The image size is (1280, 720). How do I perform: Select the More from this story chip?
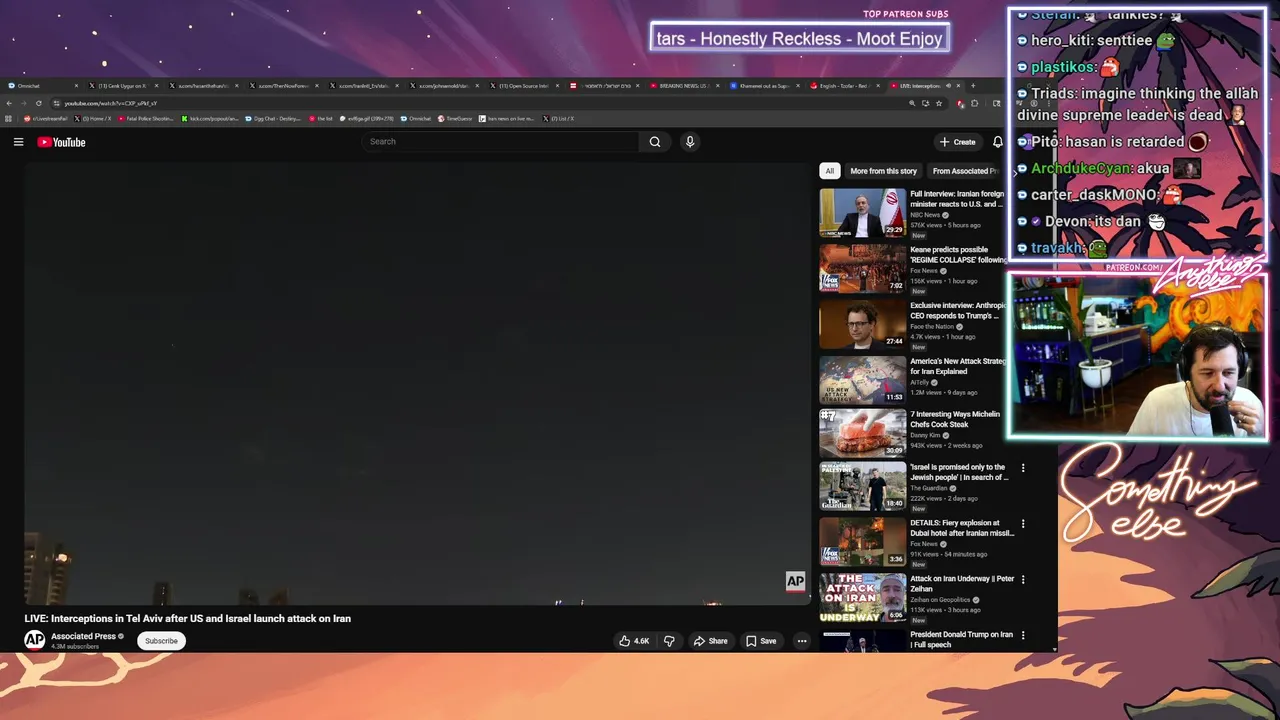tap(883, 171)
